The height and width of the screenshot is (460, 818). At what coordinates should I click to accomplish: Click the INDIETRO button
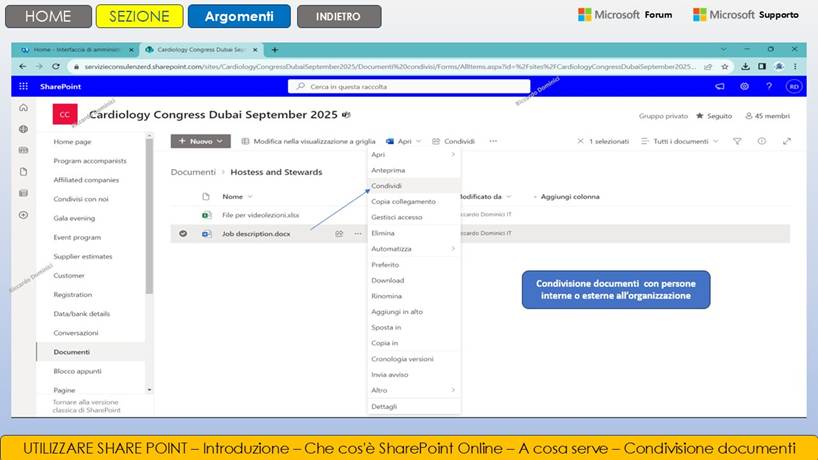[x=339, y=16]
